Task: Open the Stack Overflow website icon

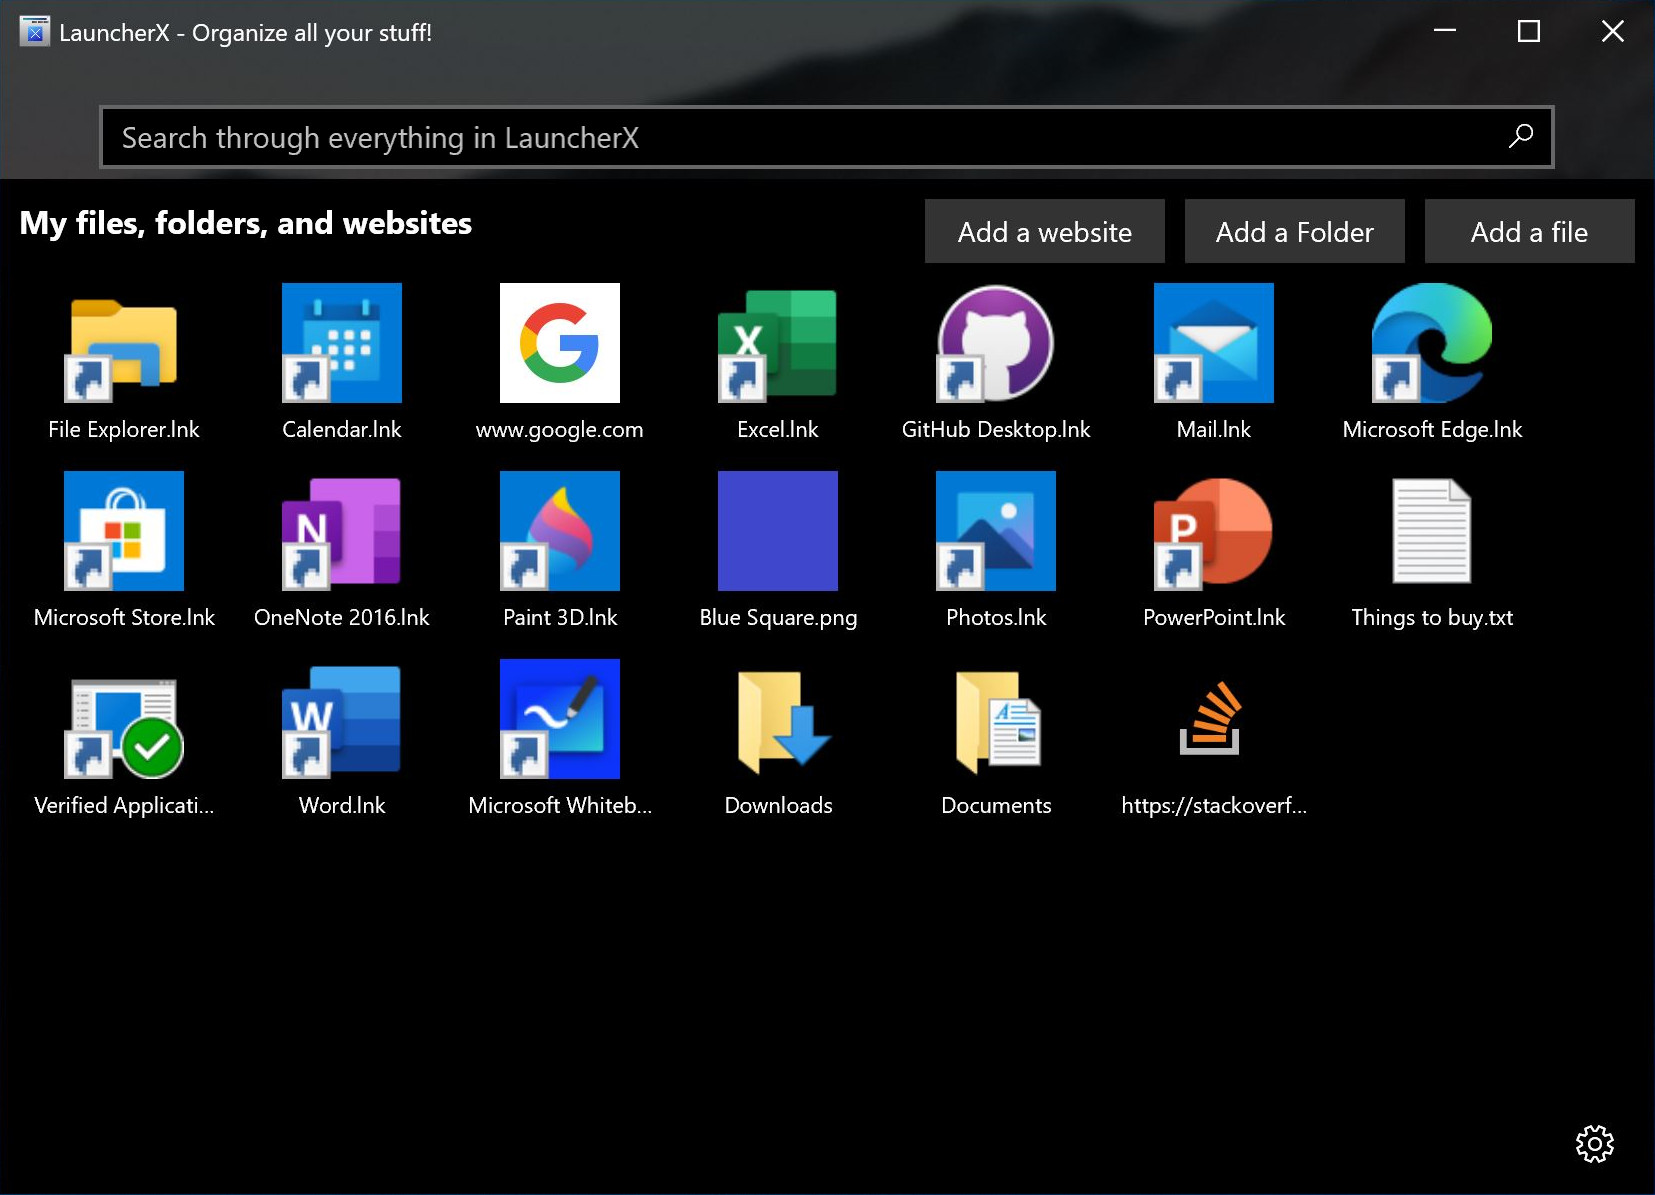Action: pos(1212,719)
